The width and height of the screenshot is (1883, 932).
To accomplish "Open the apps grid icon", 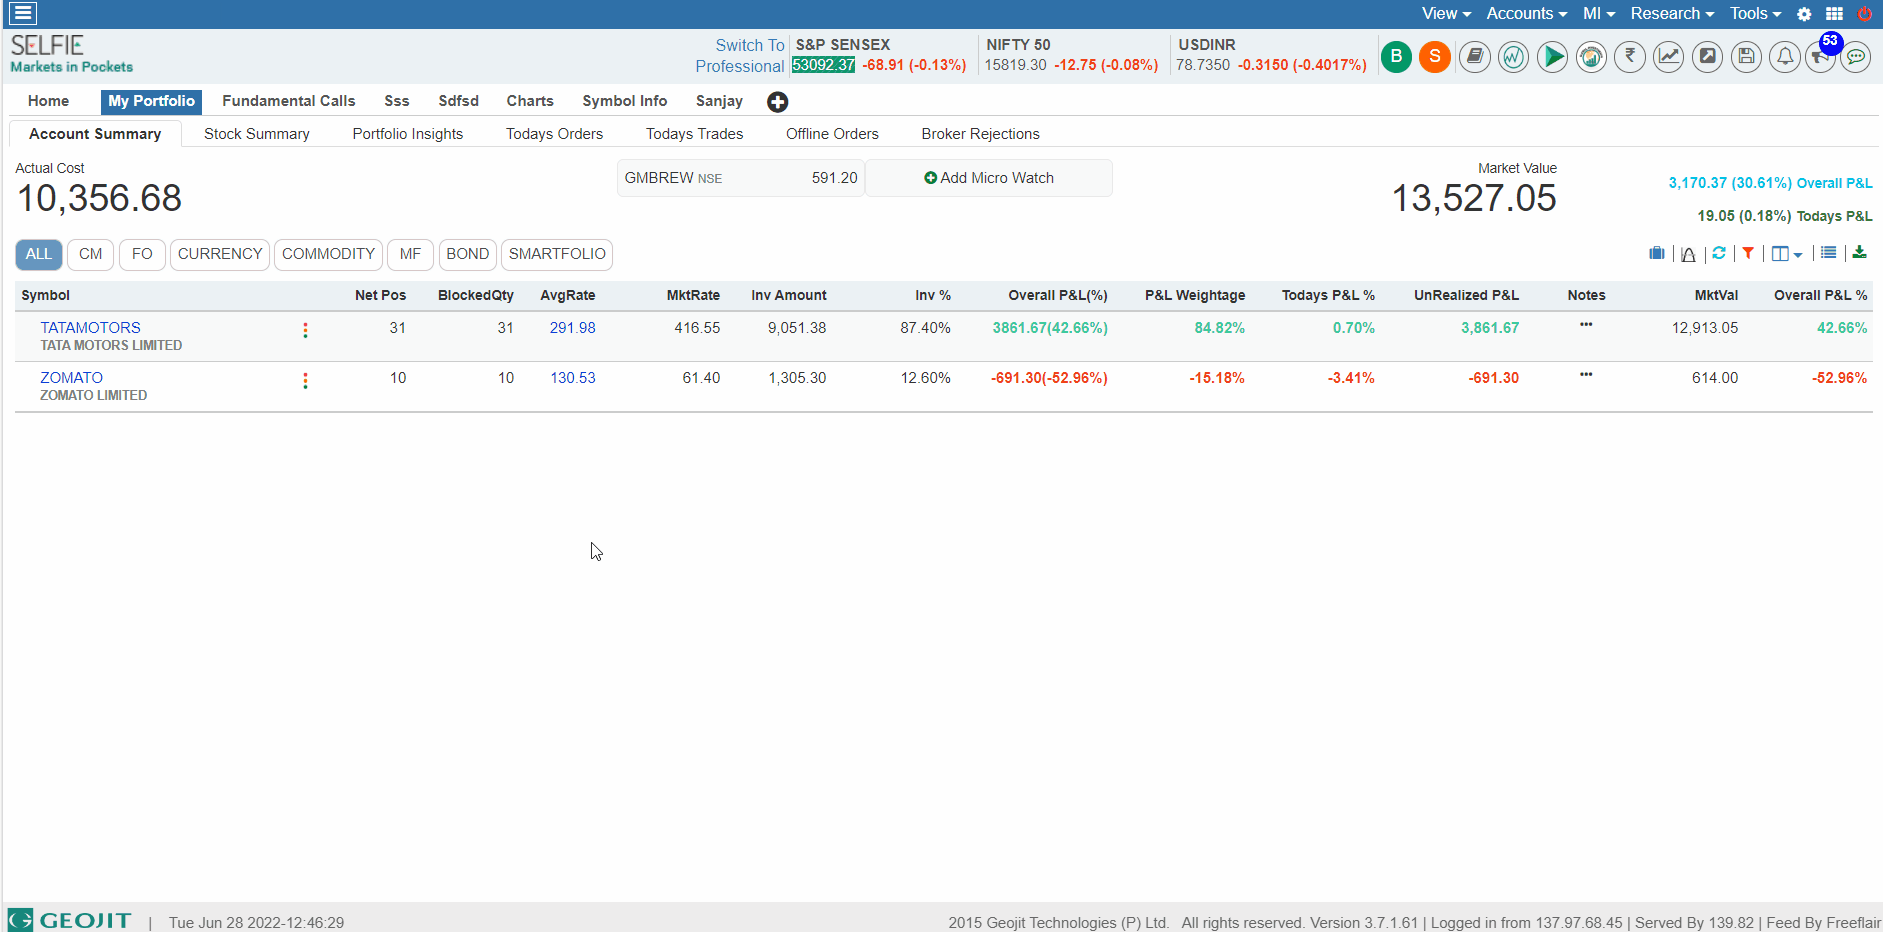I will 1834,14.
